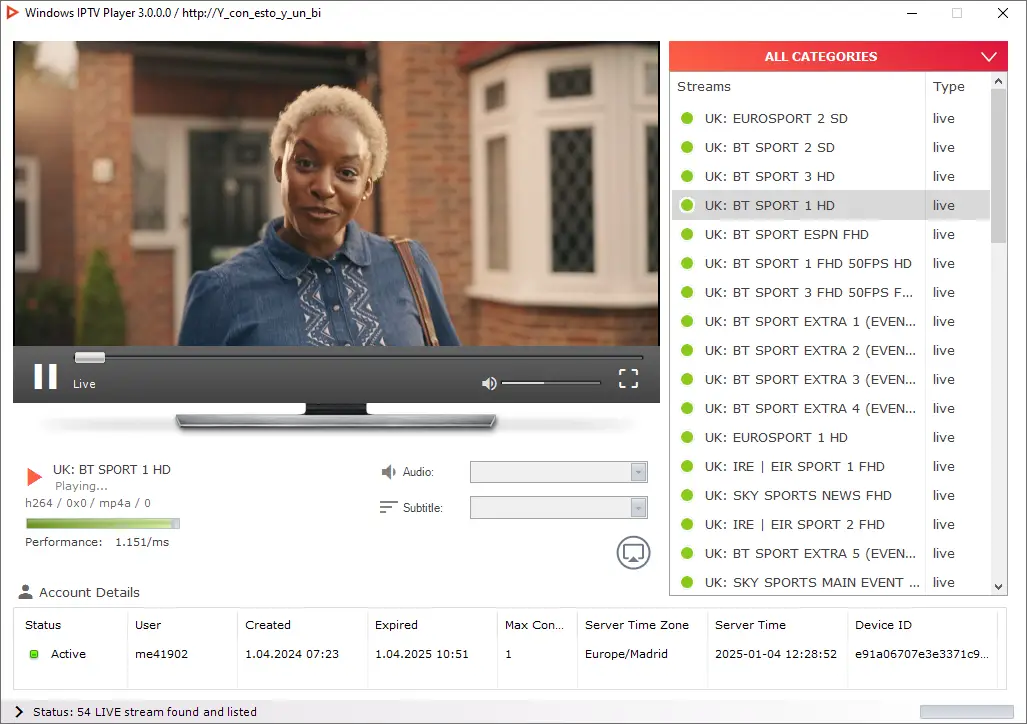Select UK: BT SPORT EXTRA 5 stream
The height and width of the screenshot is (724, 1027).
(831, 553)
